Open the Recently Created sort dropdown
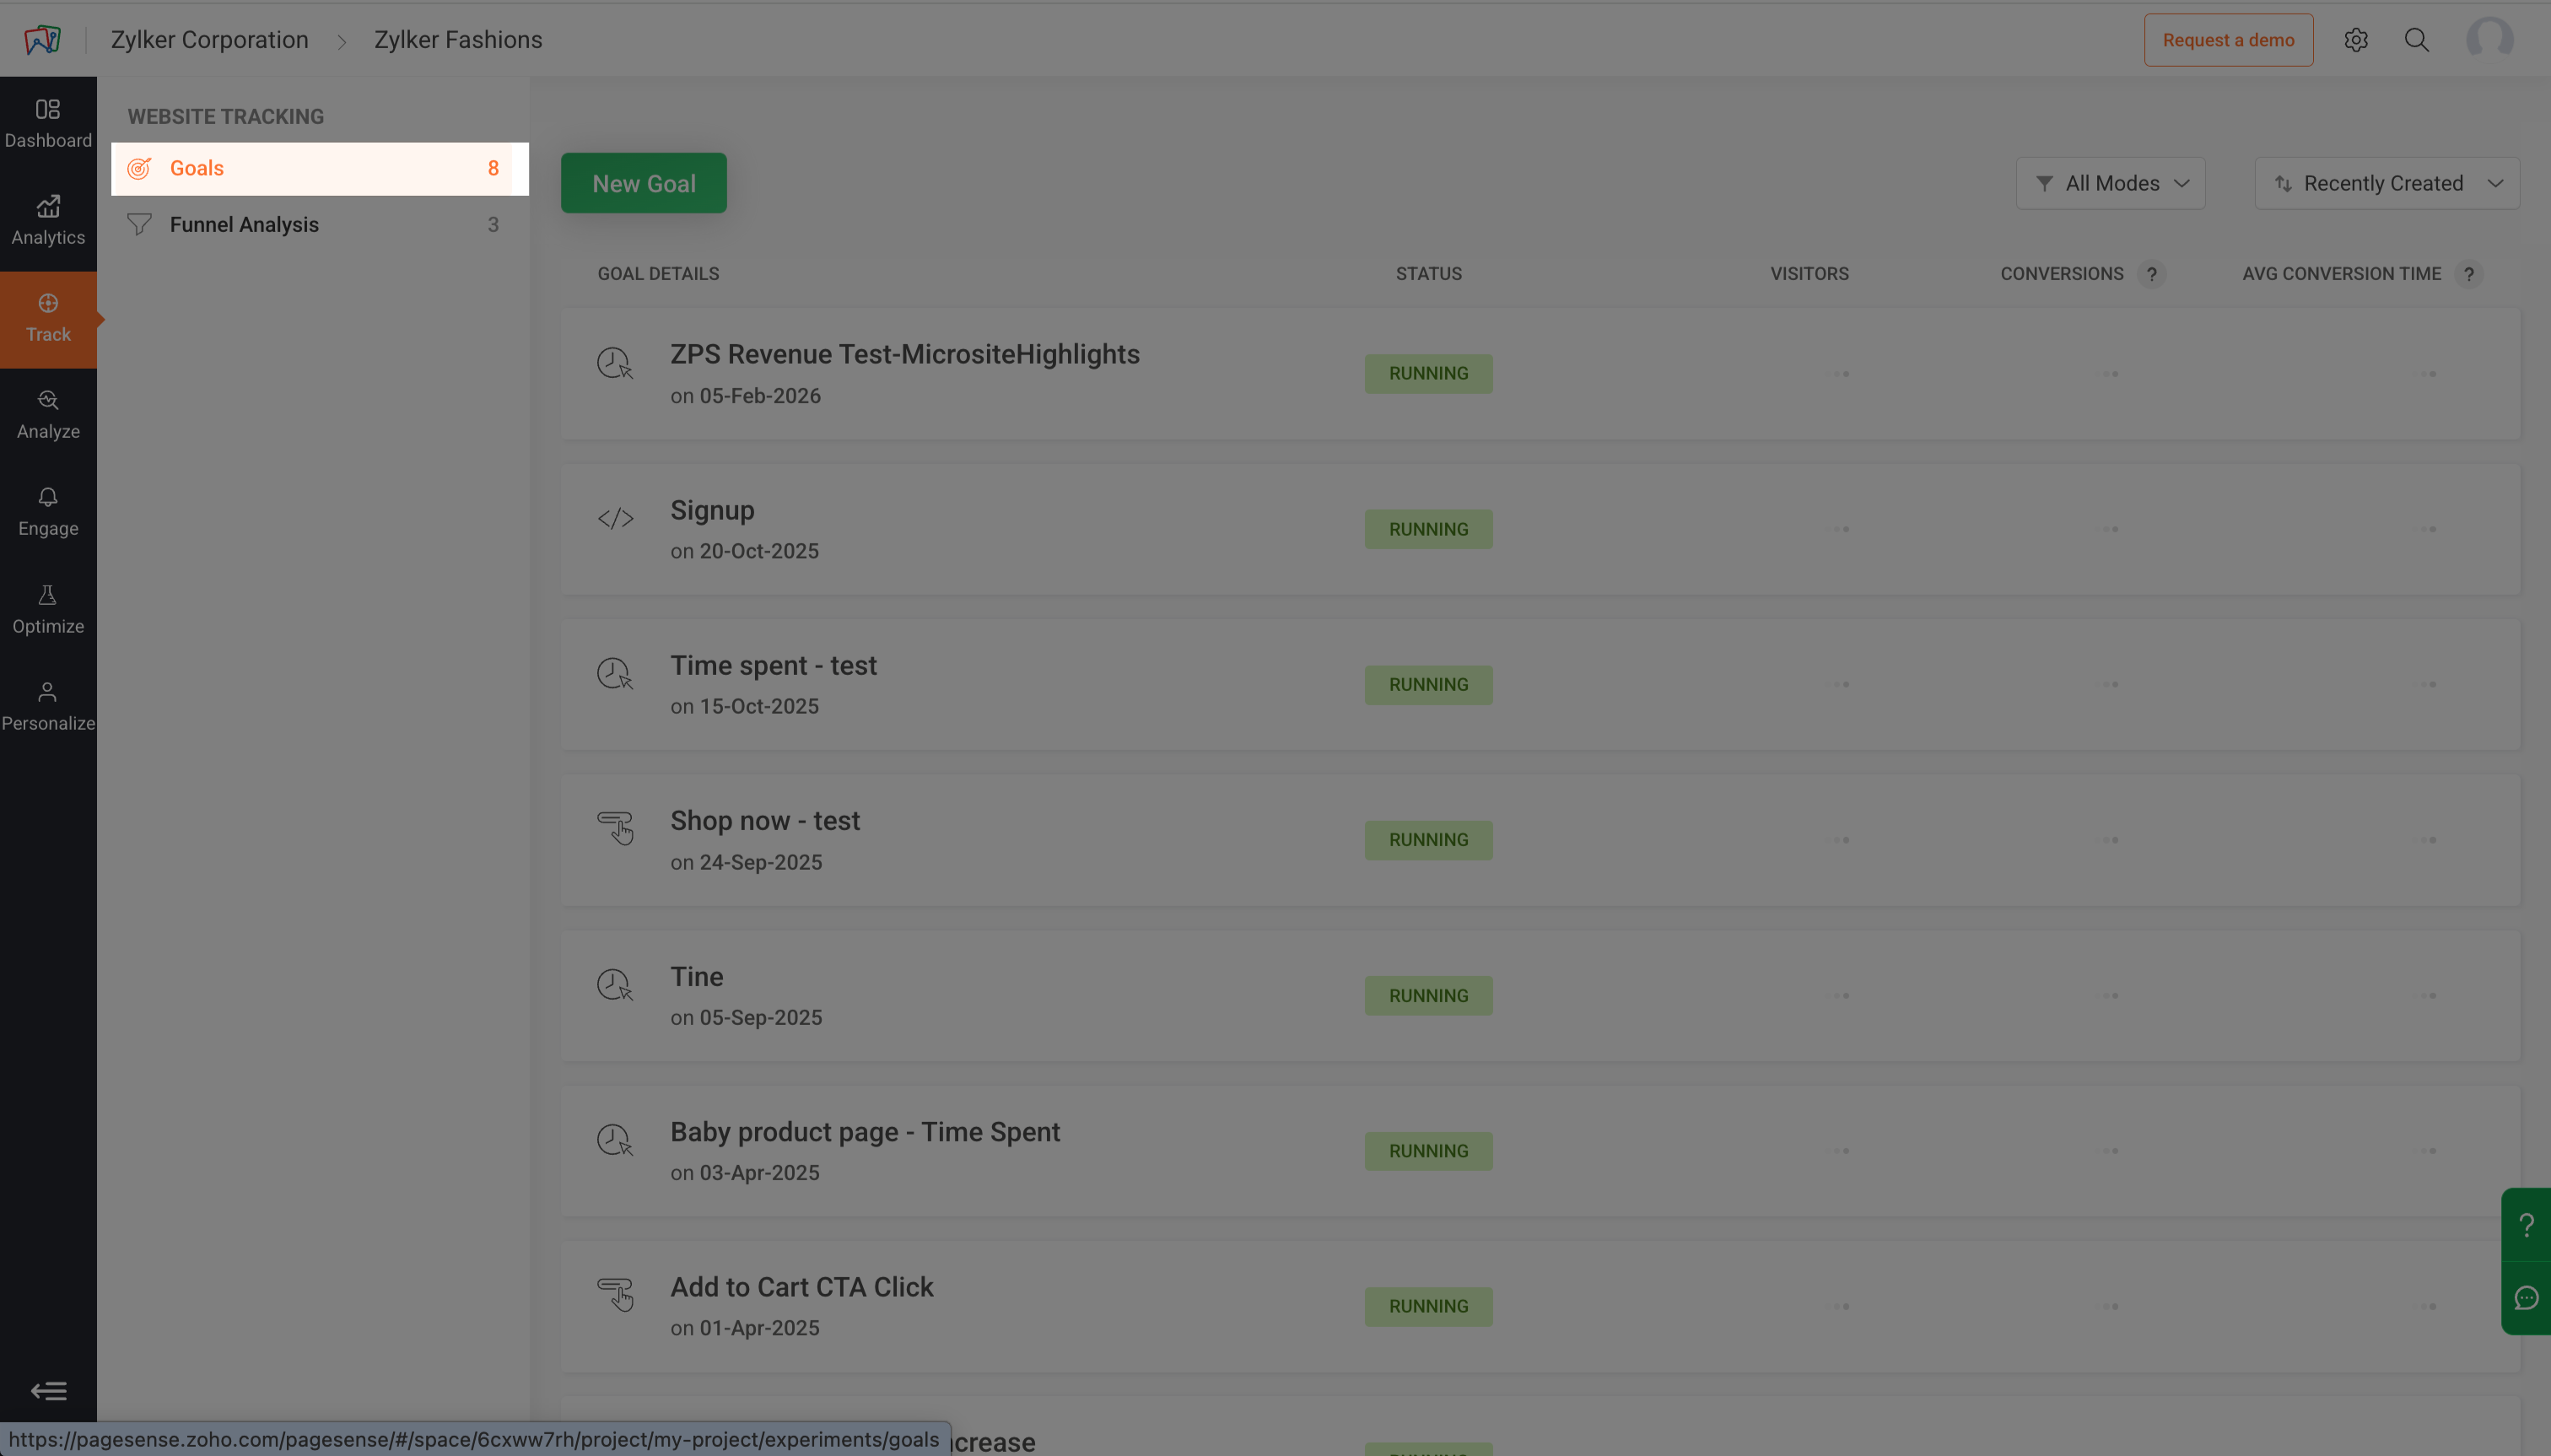Screen dimensions: 2551x1456 [x=2386, y=183]
